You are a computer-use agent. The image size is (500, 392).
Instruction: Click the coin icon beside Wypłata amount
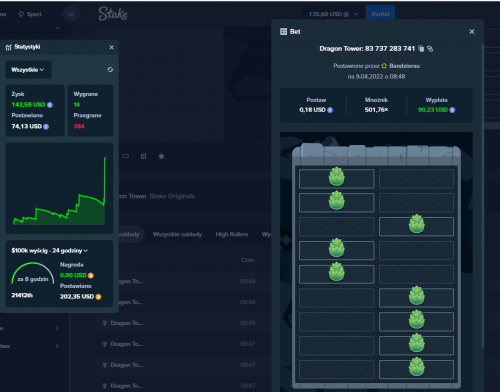[x=452, y=110]
